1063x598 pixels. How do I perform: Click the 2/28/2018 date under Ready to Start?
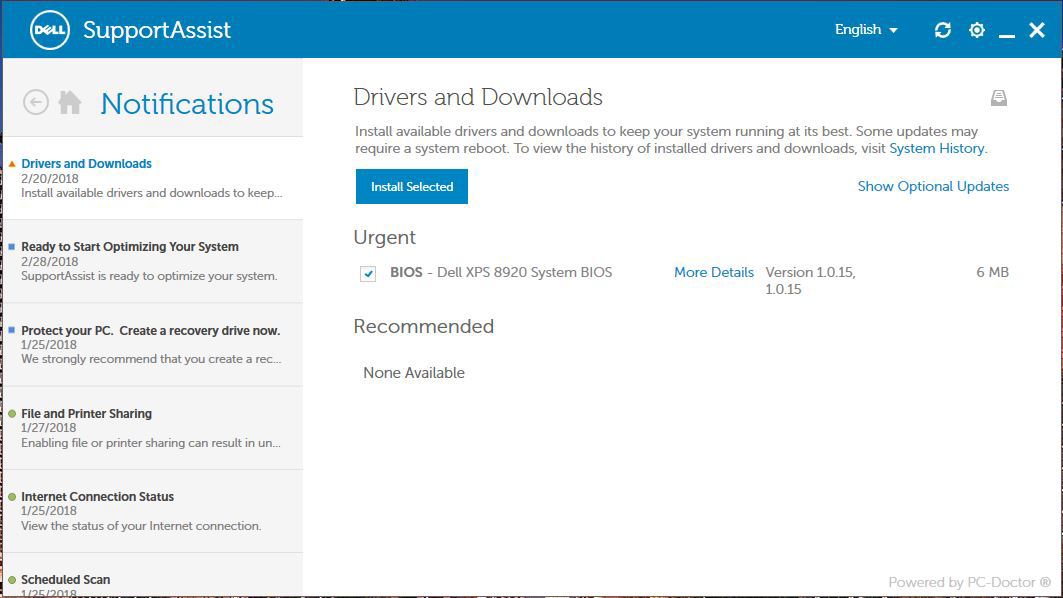[49, 262]
